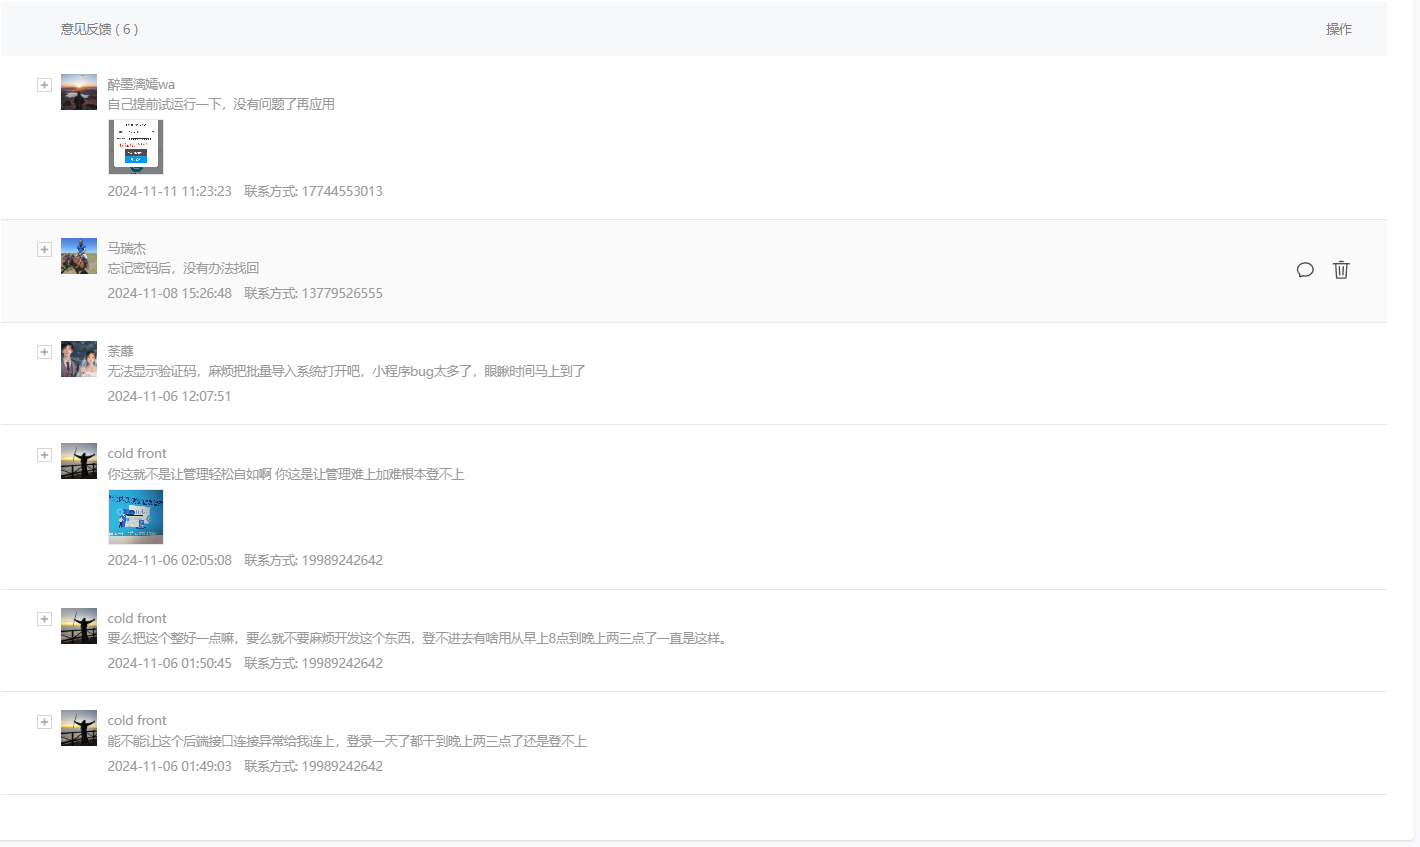Viewport: 1420px width, 847px height.
Task: Delete 马瑞杰's feedback with the trash icon
Action: tap(1341, 270)
